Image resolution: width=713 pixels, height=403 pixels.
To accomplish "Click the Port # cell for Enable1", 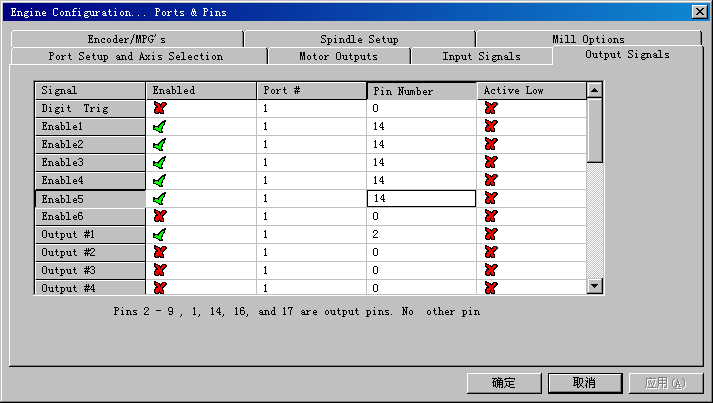I will point(311,126).
